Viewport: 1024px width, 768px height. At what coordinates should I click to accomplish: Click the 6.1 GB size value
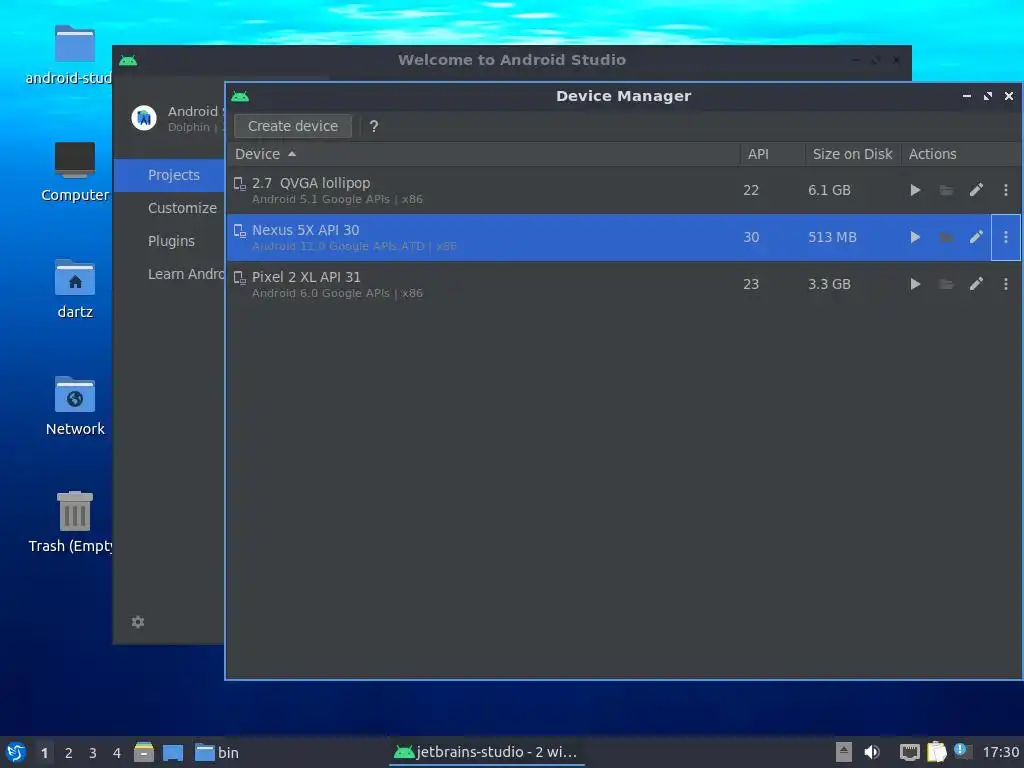point(829,190)
